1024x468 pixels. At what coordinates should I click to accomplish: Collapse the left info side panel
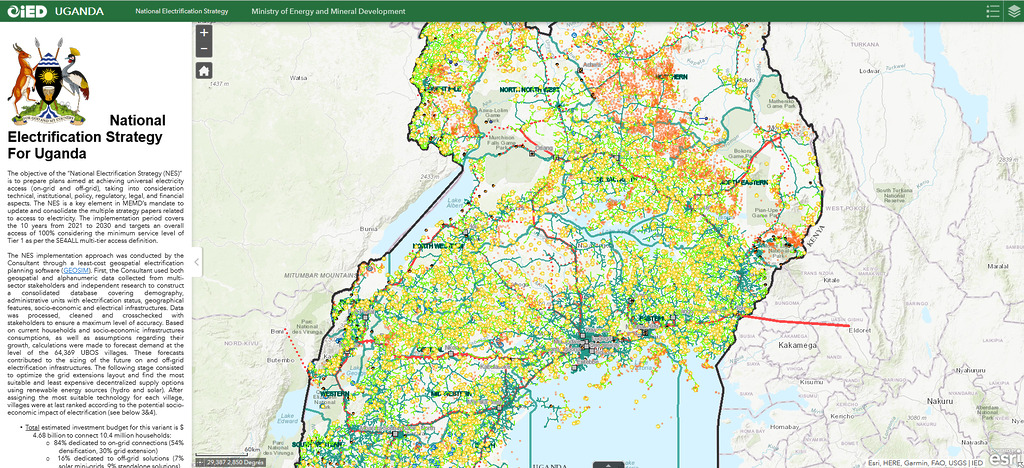click(x=197, y=263)
